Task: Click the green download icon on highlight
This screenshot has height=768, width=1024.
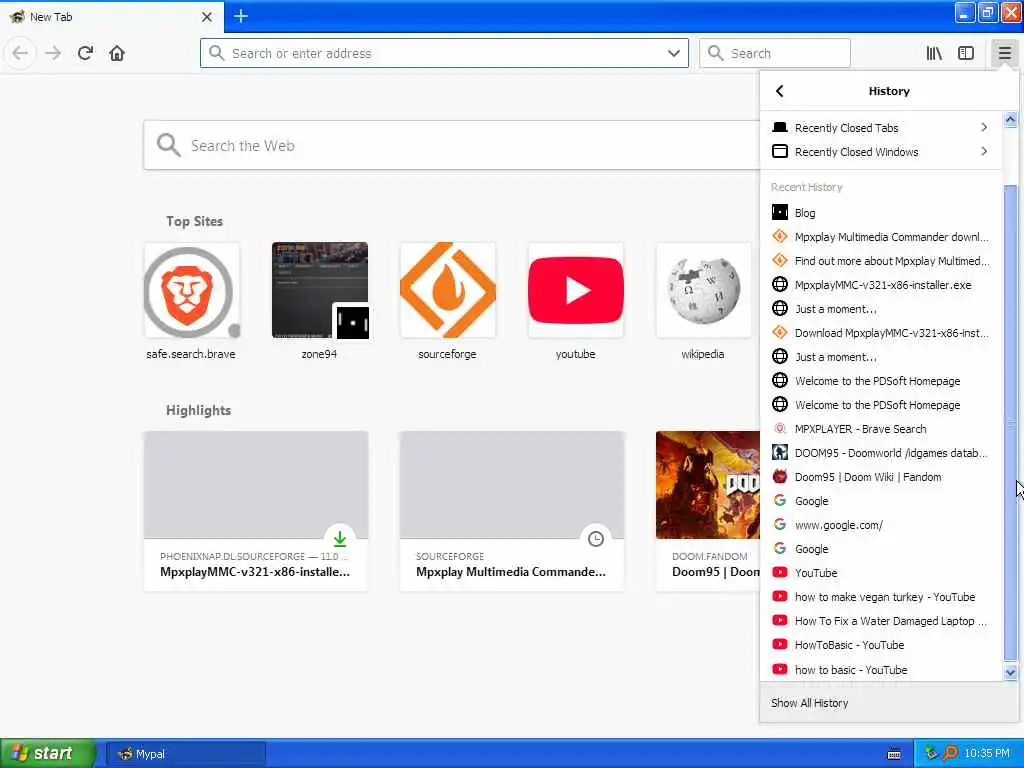Action: click(x=340, y=539)
